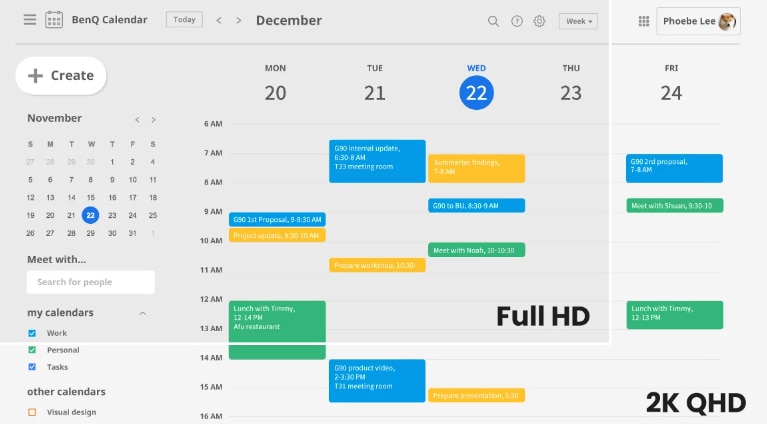Toggle the Personal calendar checkbox
Screen dimensions: 767x424
pos(32,350)
